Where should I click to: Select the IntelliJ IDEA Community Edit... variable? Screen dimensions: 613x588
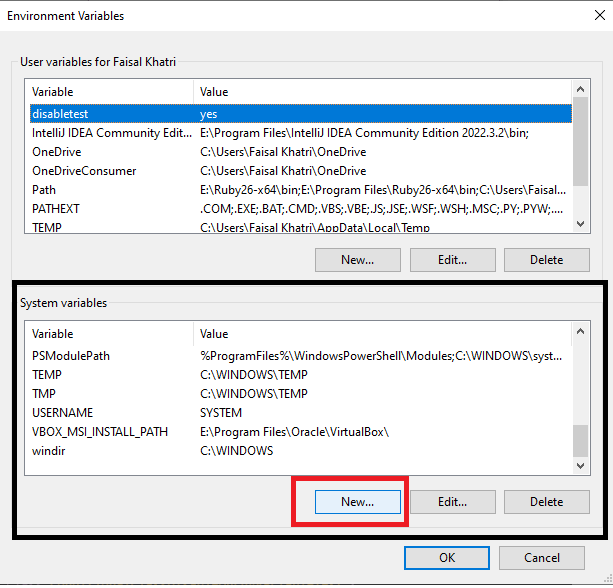(301, 133)
